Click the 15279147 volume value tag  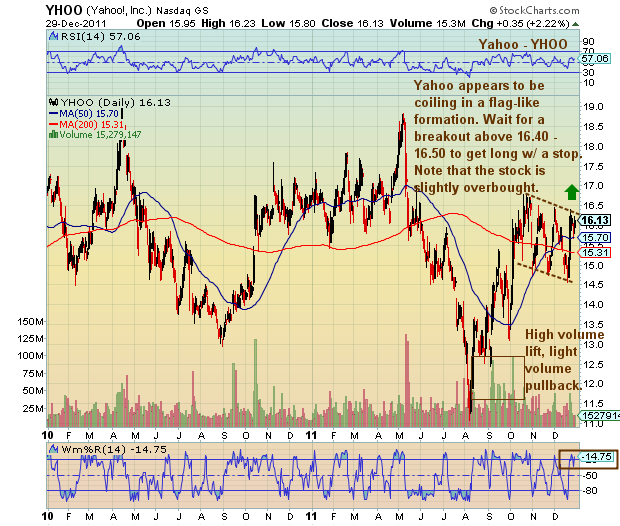[x=599, y=415]
